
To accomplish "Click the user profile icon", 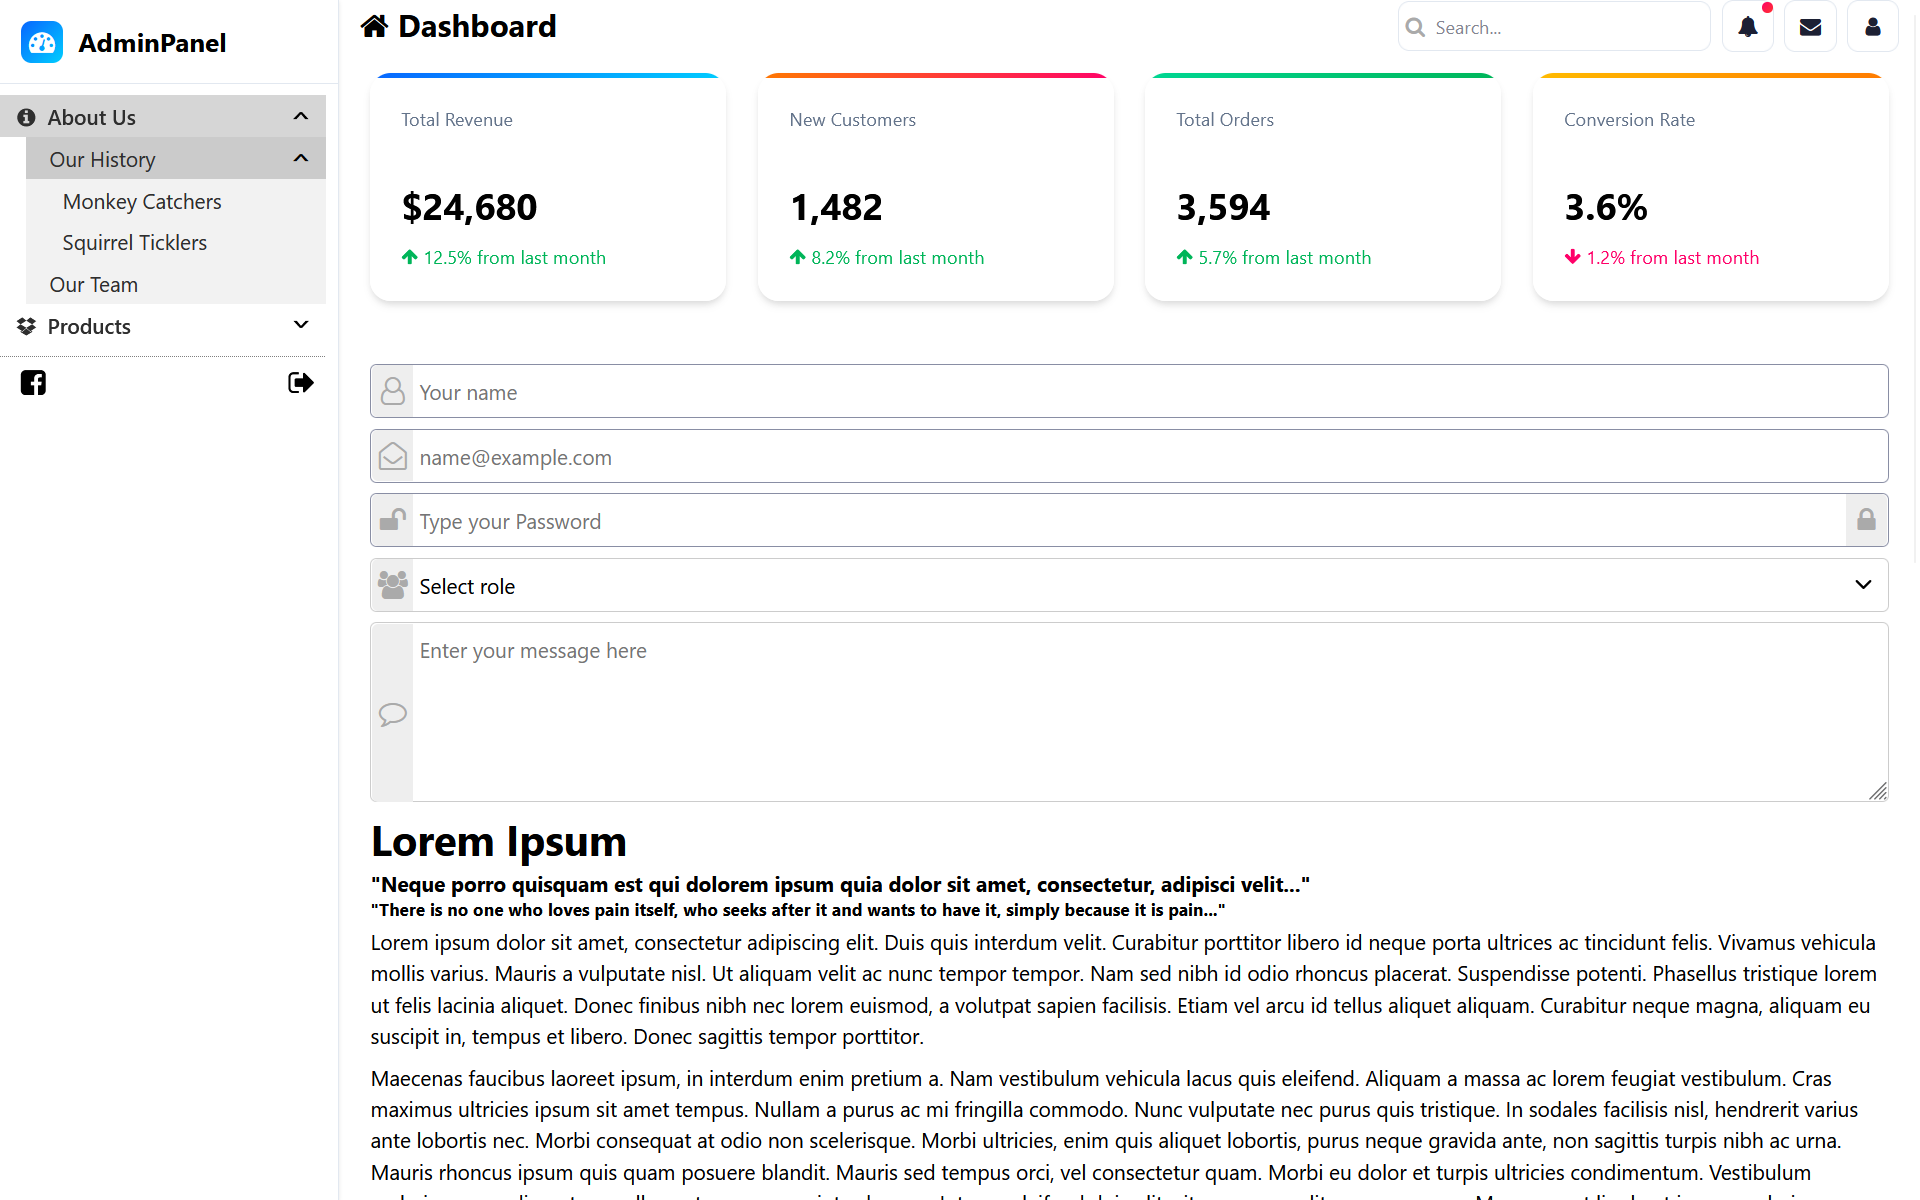I will (x=1872, y=27).
